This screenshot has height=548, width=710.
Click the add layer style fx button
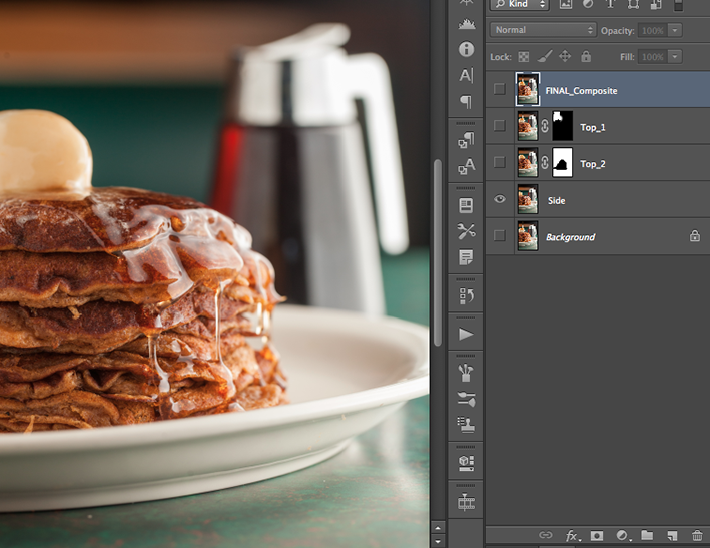[x=573, y=536]
